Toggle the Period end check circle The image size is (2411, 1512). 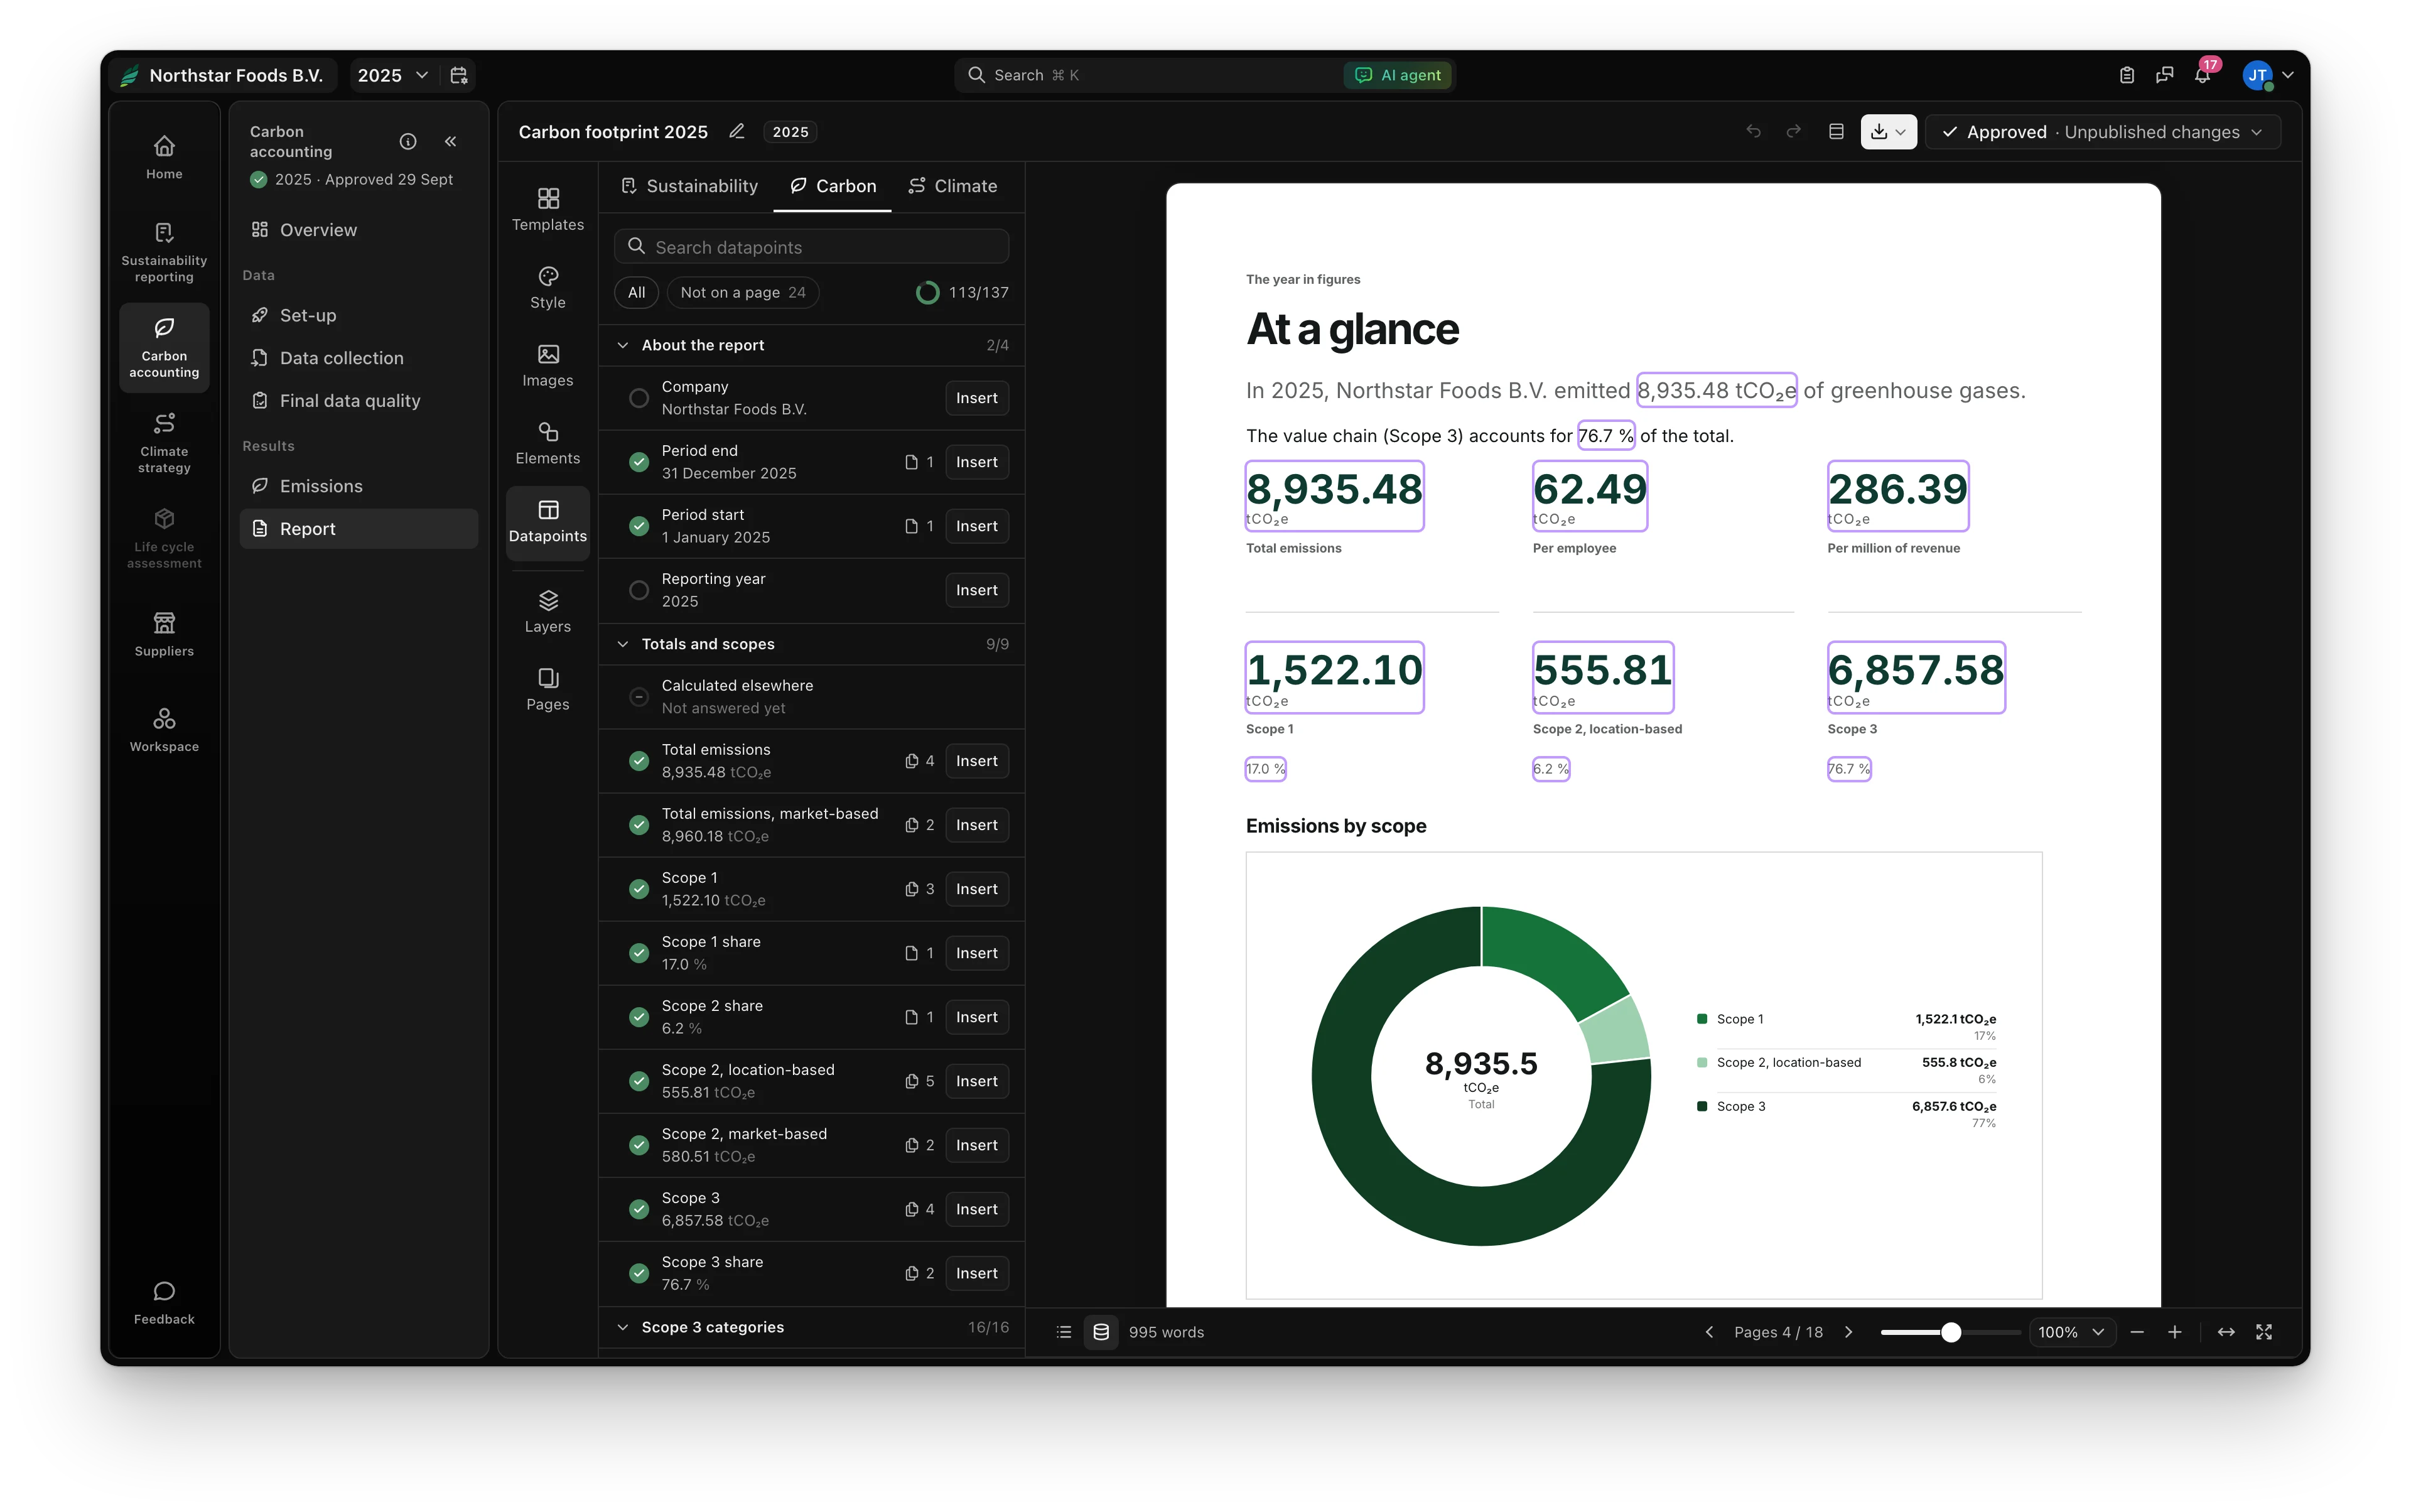(x=639, y=462)
